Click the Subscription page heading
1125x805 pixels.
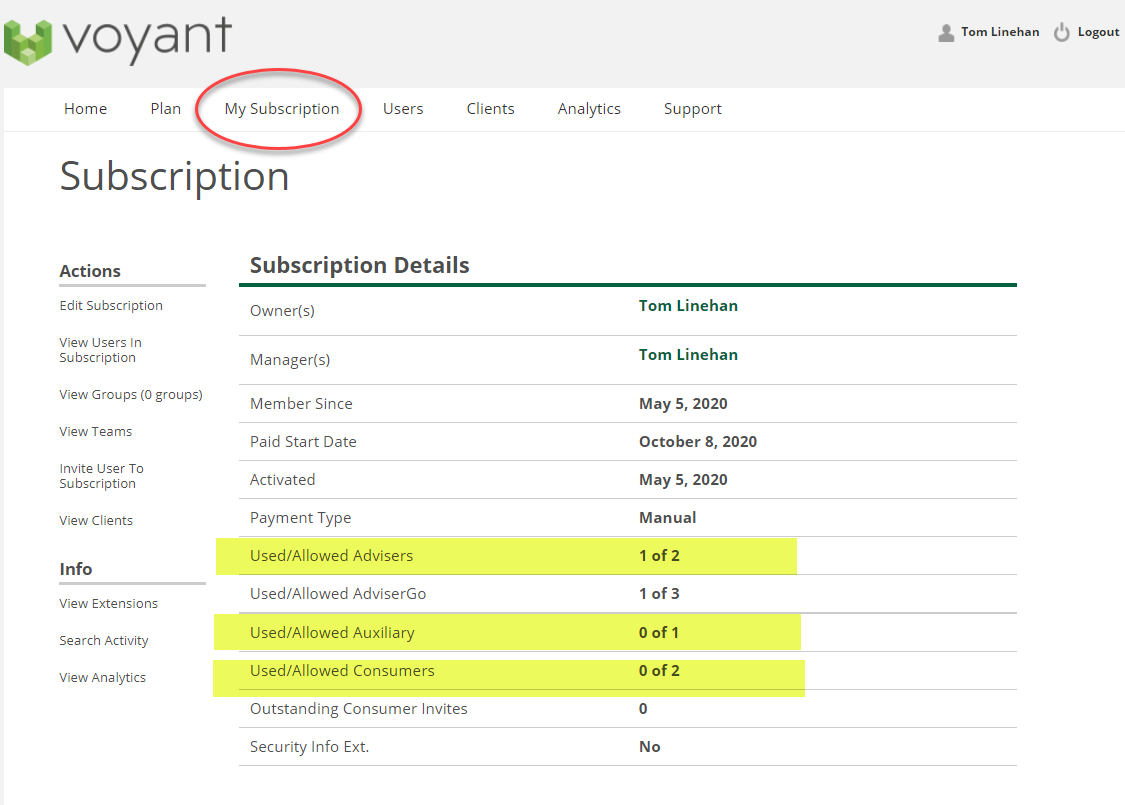coord(174,176)
